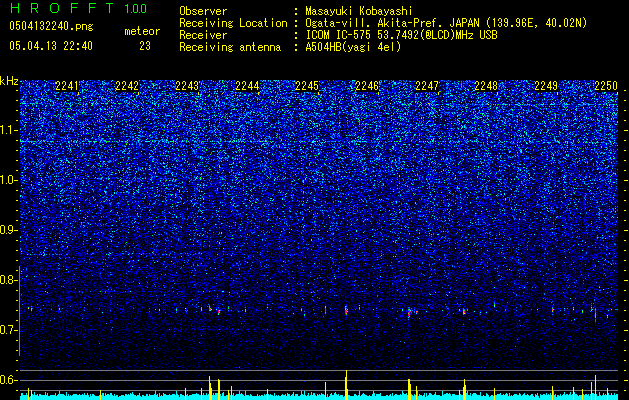
Task: Select the 1.0 kHz axis label
Action: coord(8,180)
